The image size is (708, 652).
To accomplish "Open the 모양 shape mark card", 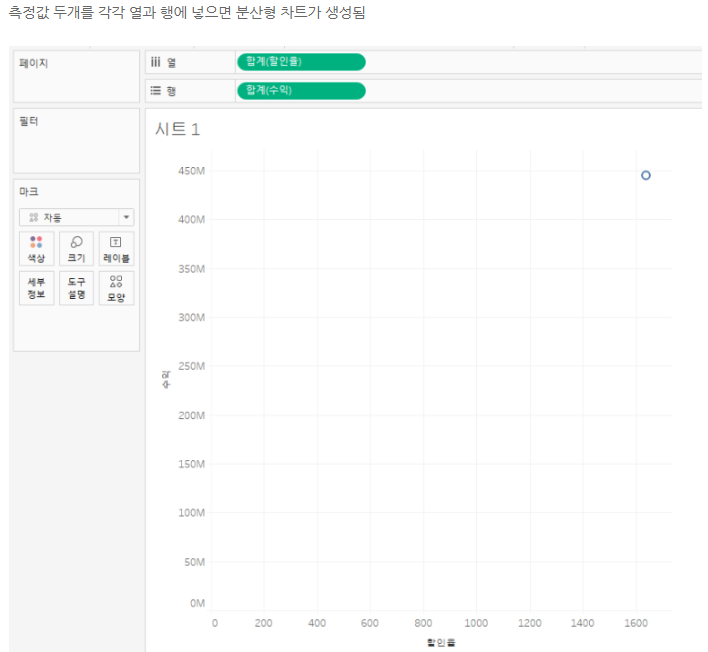I will pos(116,288).
